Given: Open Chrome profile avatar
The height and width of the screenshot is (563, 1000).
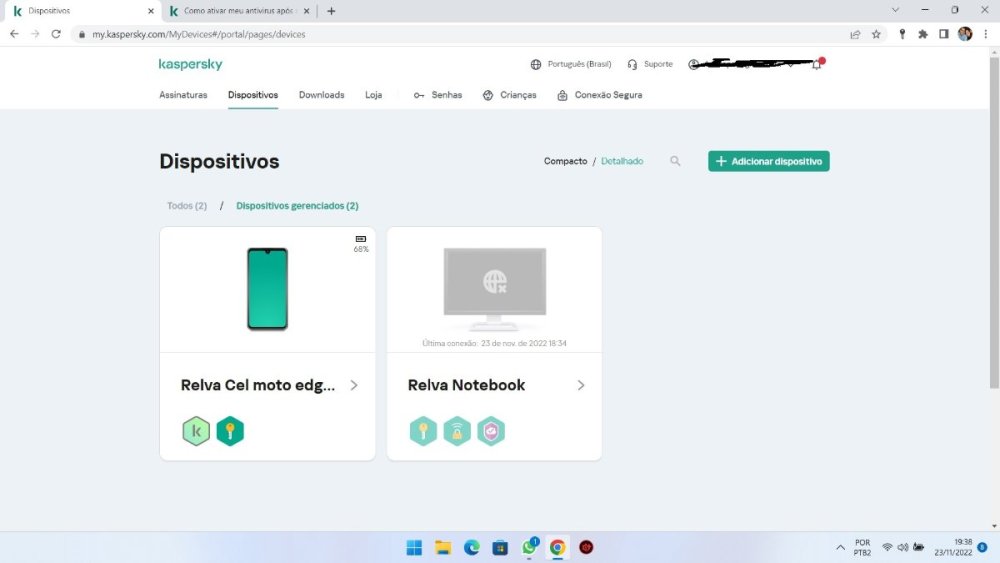Looking at the screenshot, I should 965,34.
